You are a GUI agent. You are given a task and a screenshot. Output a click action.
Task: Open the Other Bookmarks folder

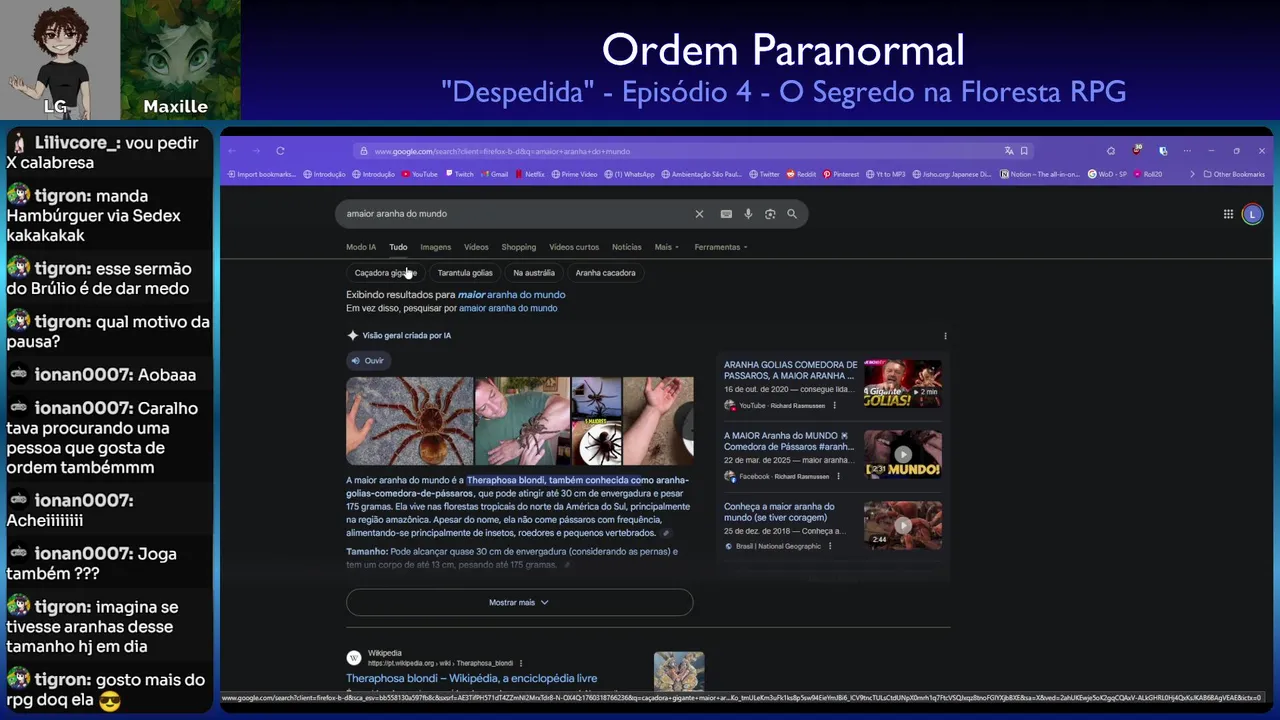coord(1234,174)
